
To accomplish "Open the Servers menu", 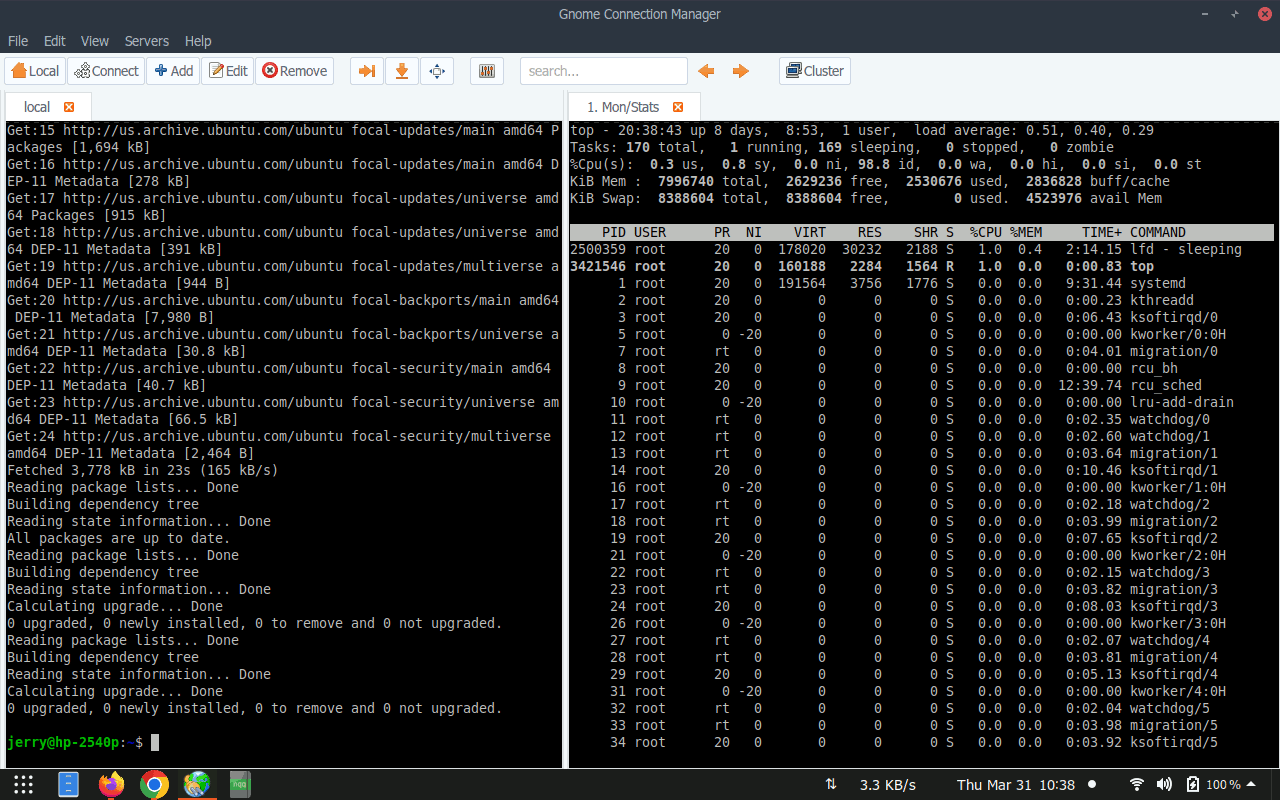I will coord(147,41).
